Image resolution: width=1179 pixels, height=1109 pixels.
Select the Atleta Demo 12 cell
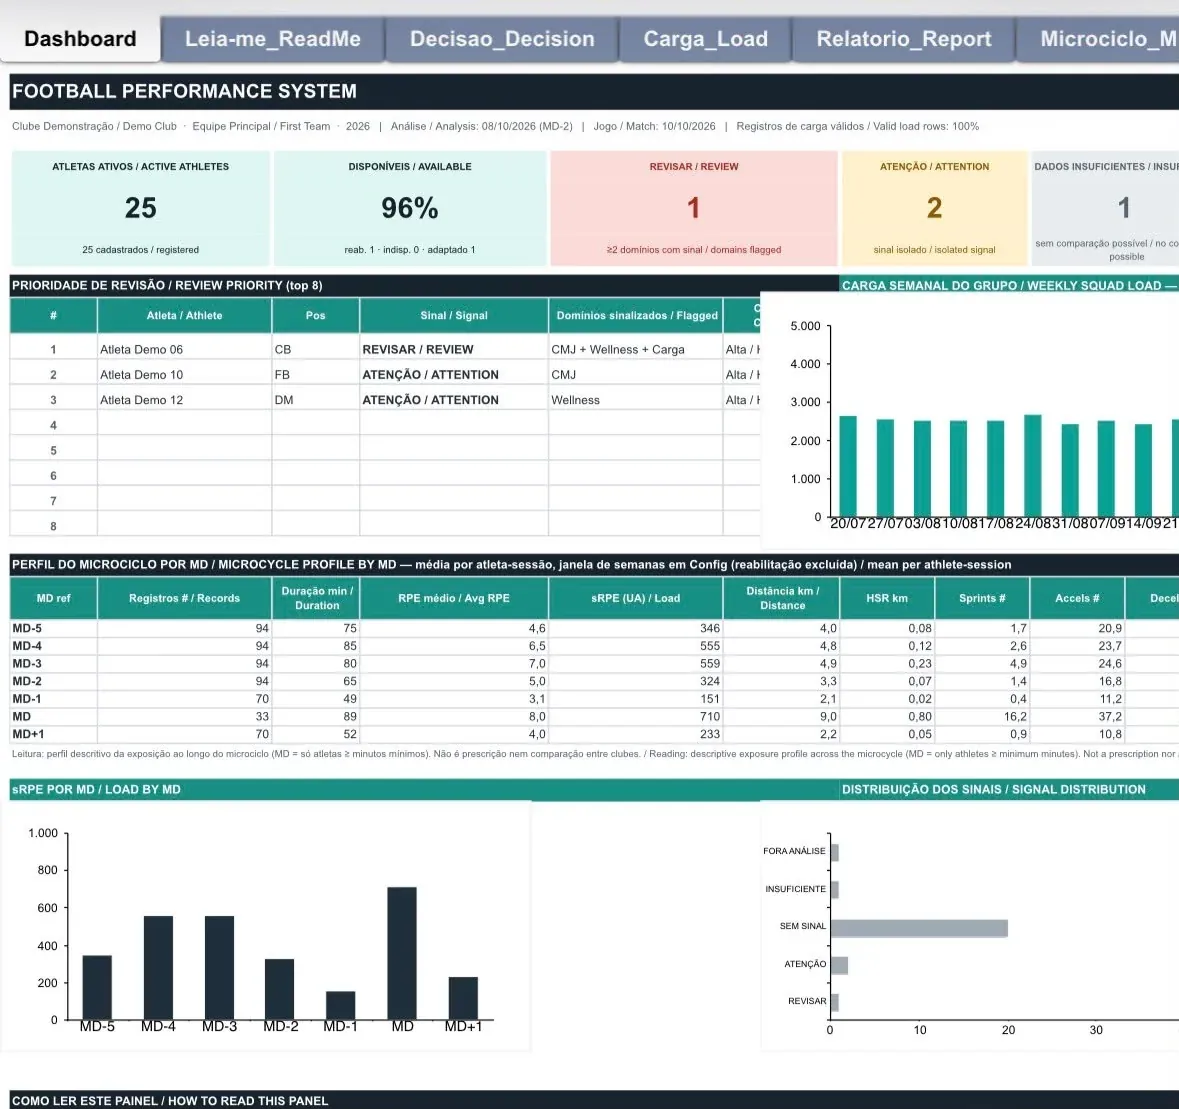tap(184, 400)
